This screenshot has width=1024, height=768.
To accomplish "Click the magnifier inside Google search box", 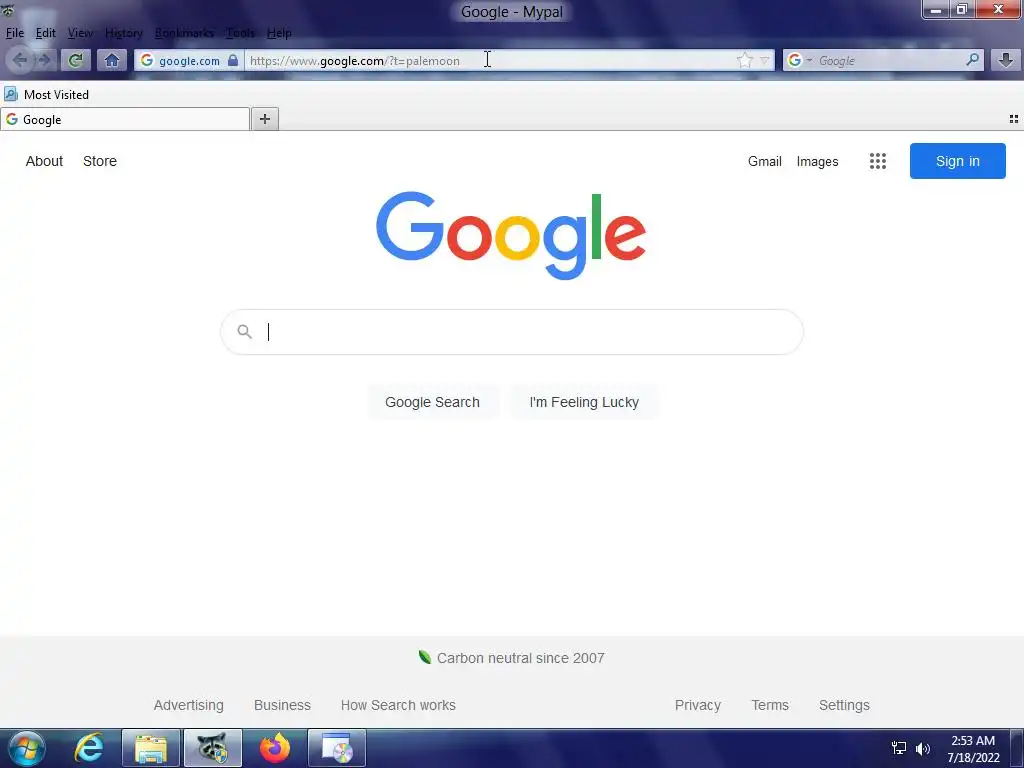I will [244, 332].
